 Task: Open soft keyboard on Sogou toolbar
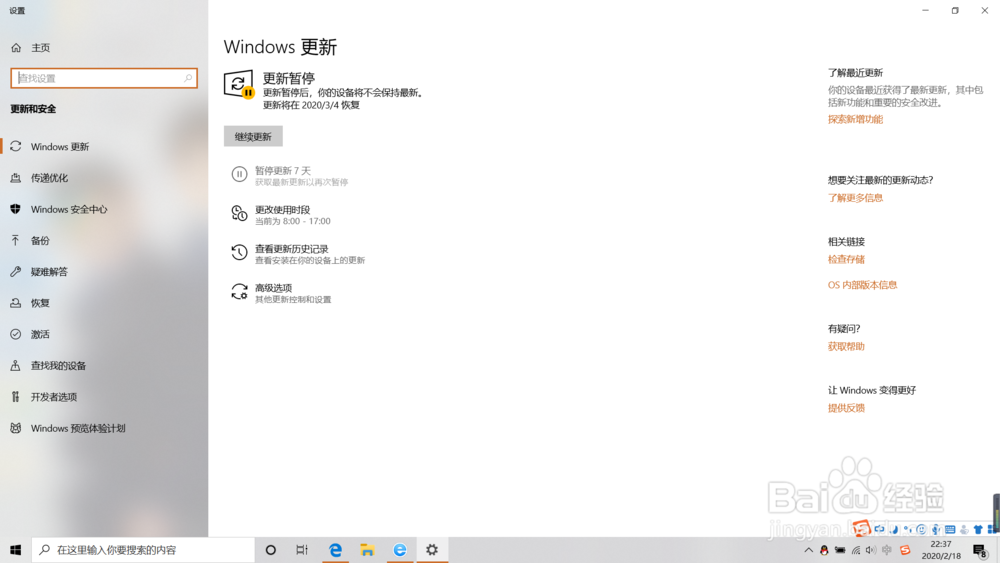tap(950, 529)
